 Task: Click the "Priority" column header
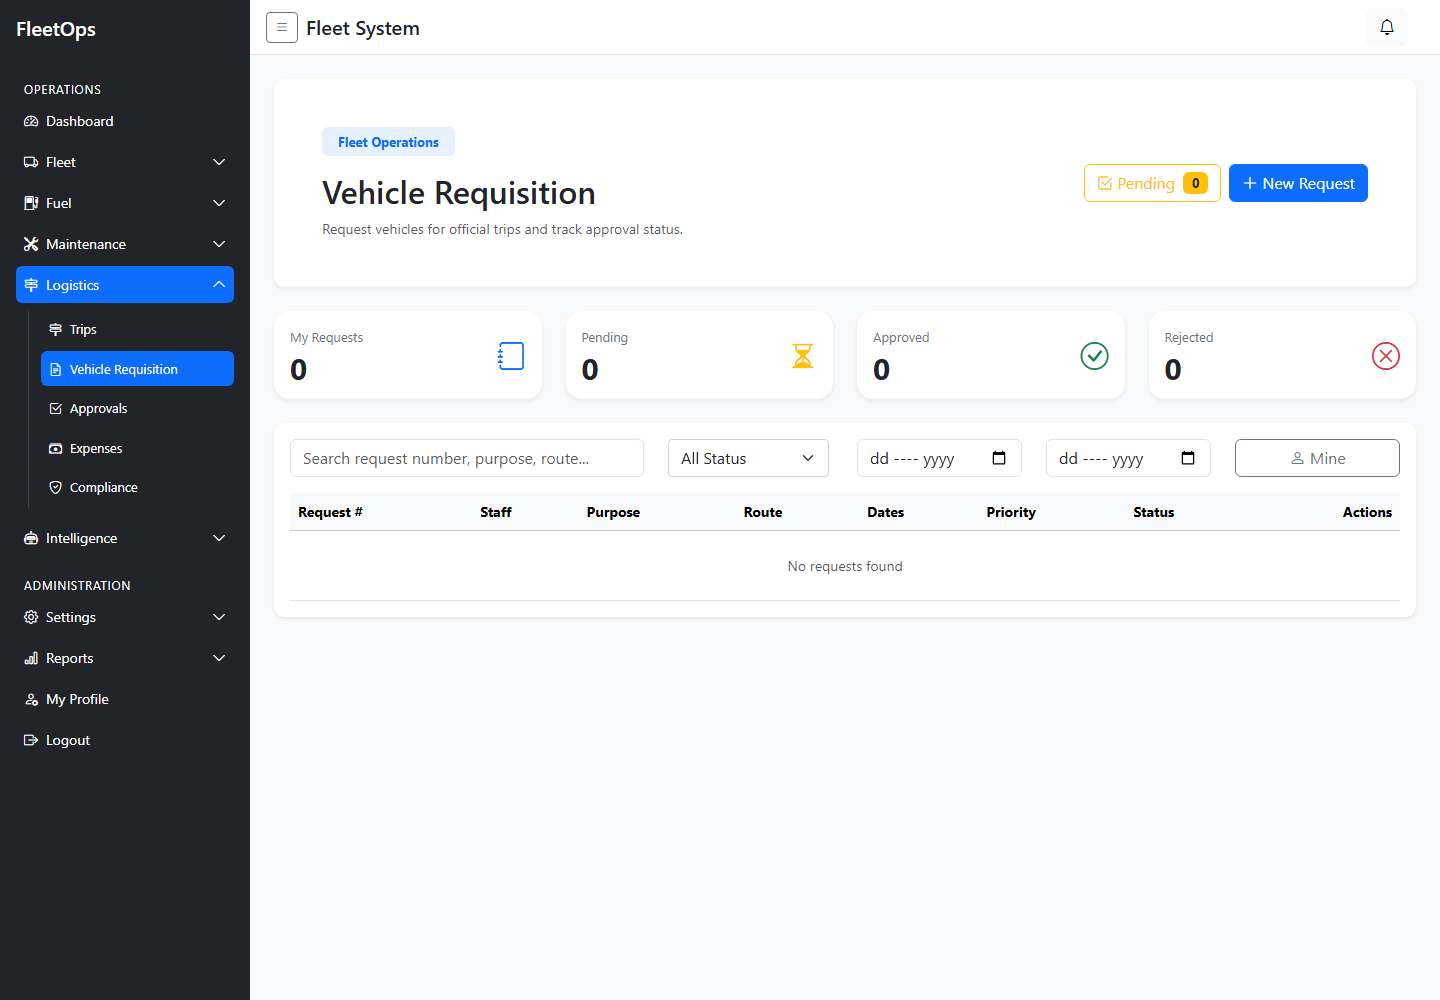click(1011, 512)
